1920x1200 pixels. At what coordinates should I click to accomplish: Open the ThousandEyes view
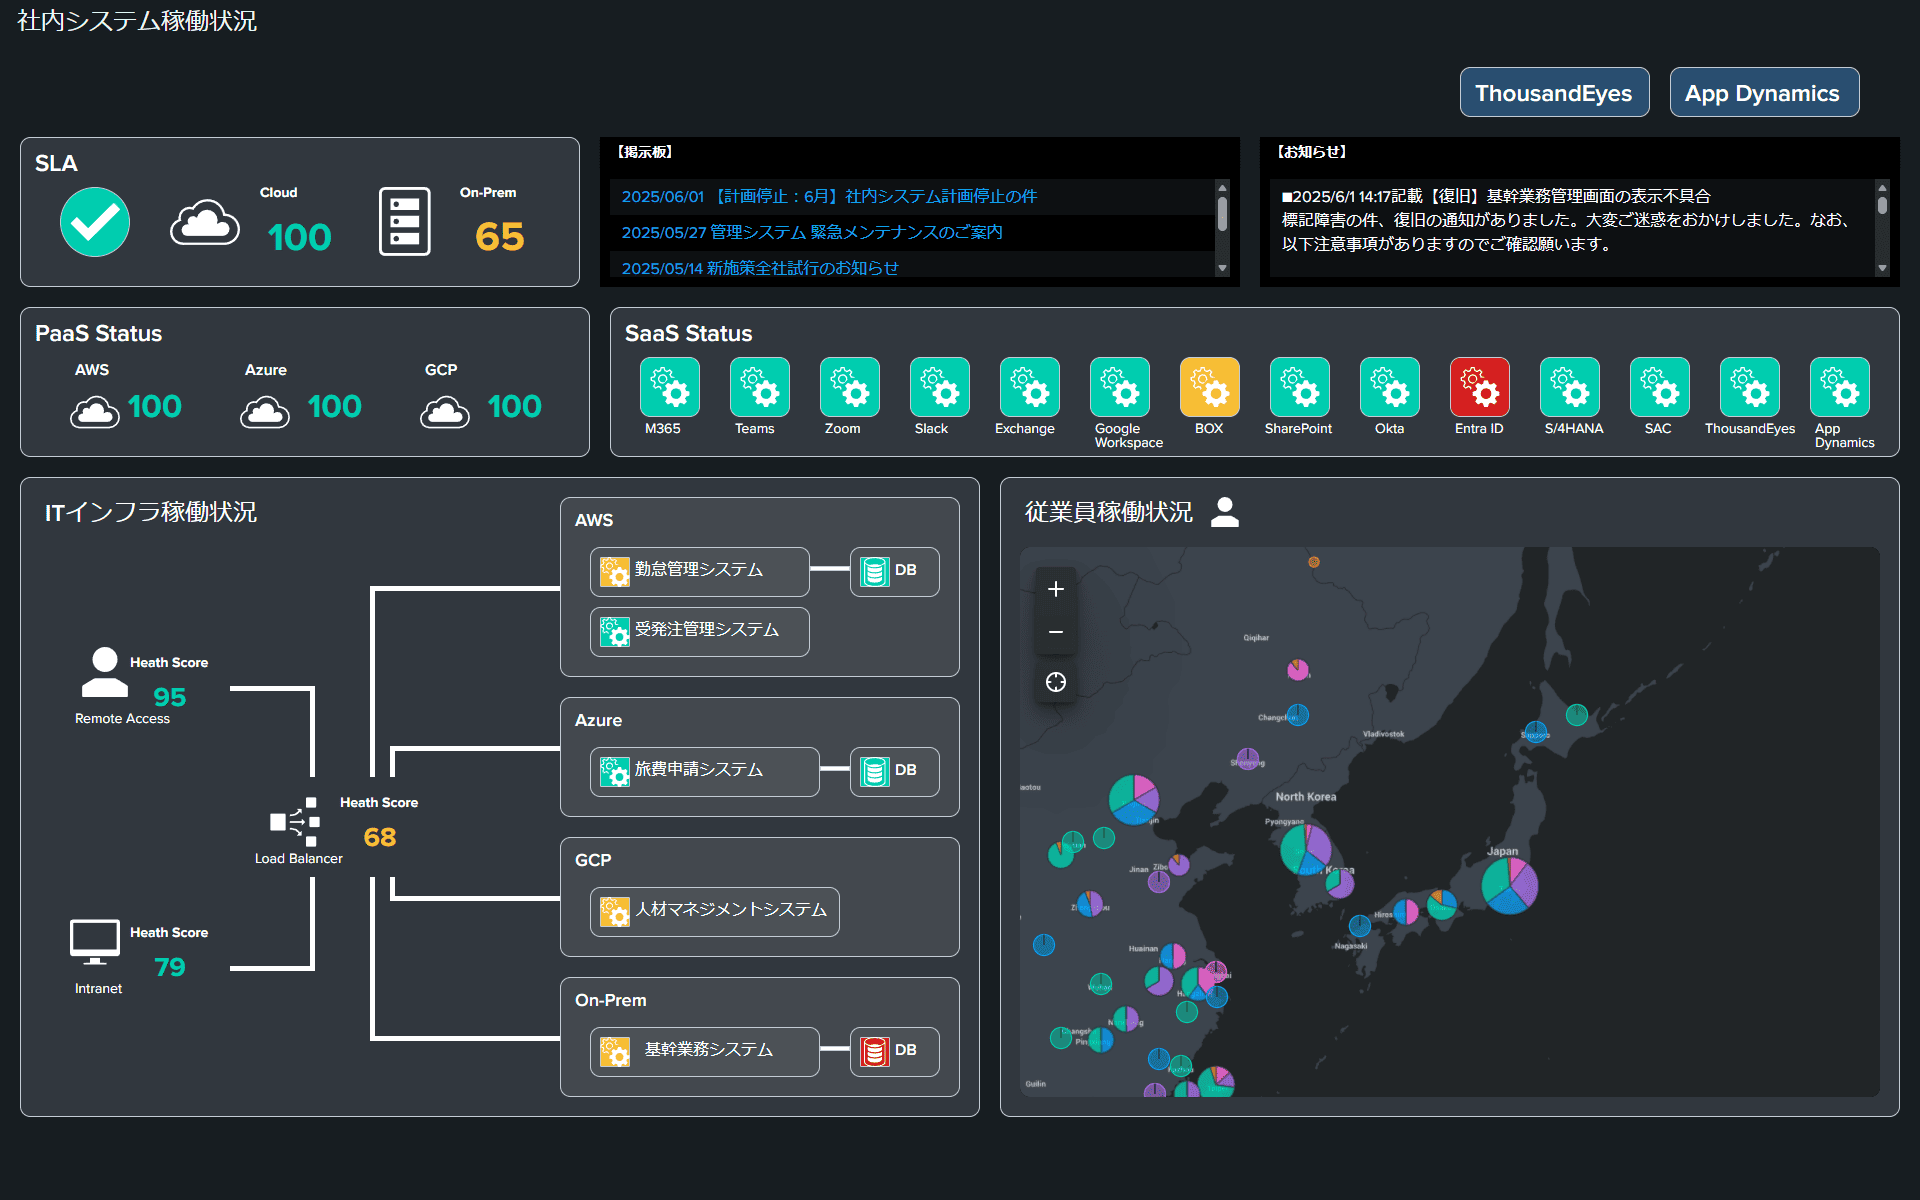[x=1554, y=92]
